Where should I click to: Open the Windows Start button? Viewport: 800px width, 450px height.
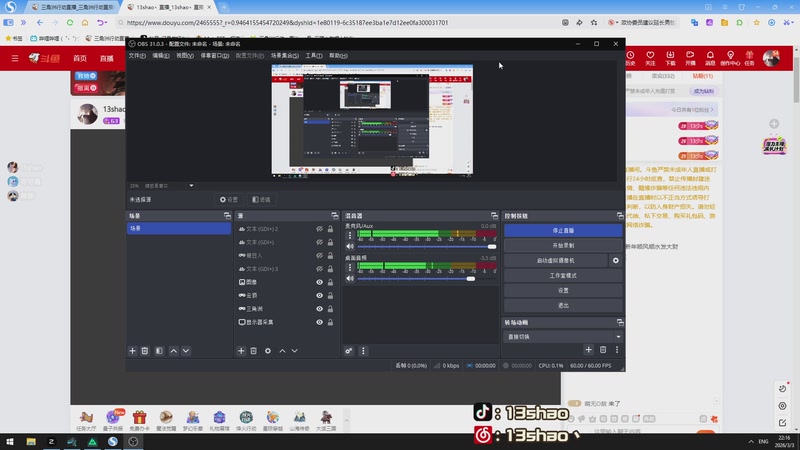[10, 441]
